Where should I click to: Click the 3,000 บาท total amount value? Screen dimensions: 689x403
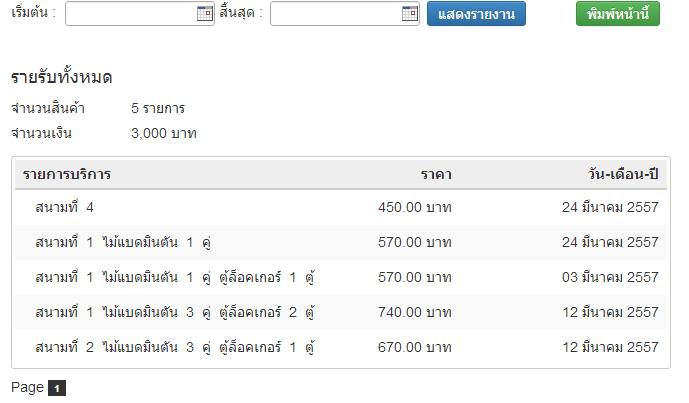click(x=164, y=132)
